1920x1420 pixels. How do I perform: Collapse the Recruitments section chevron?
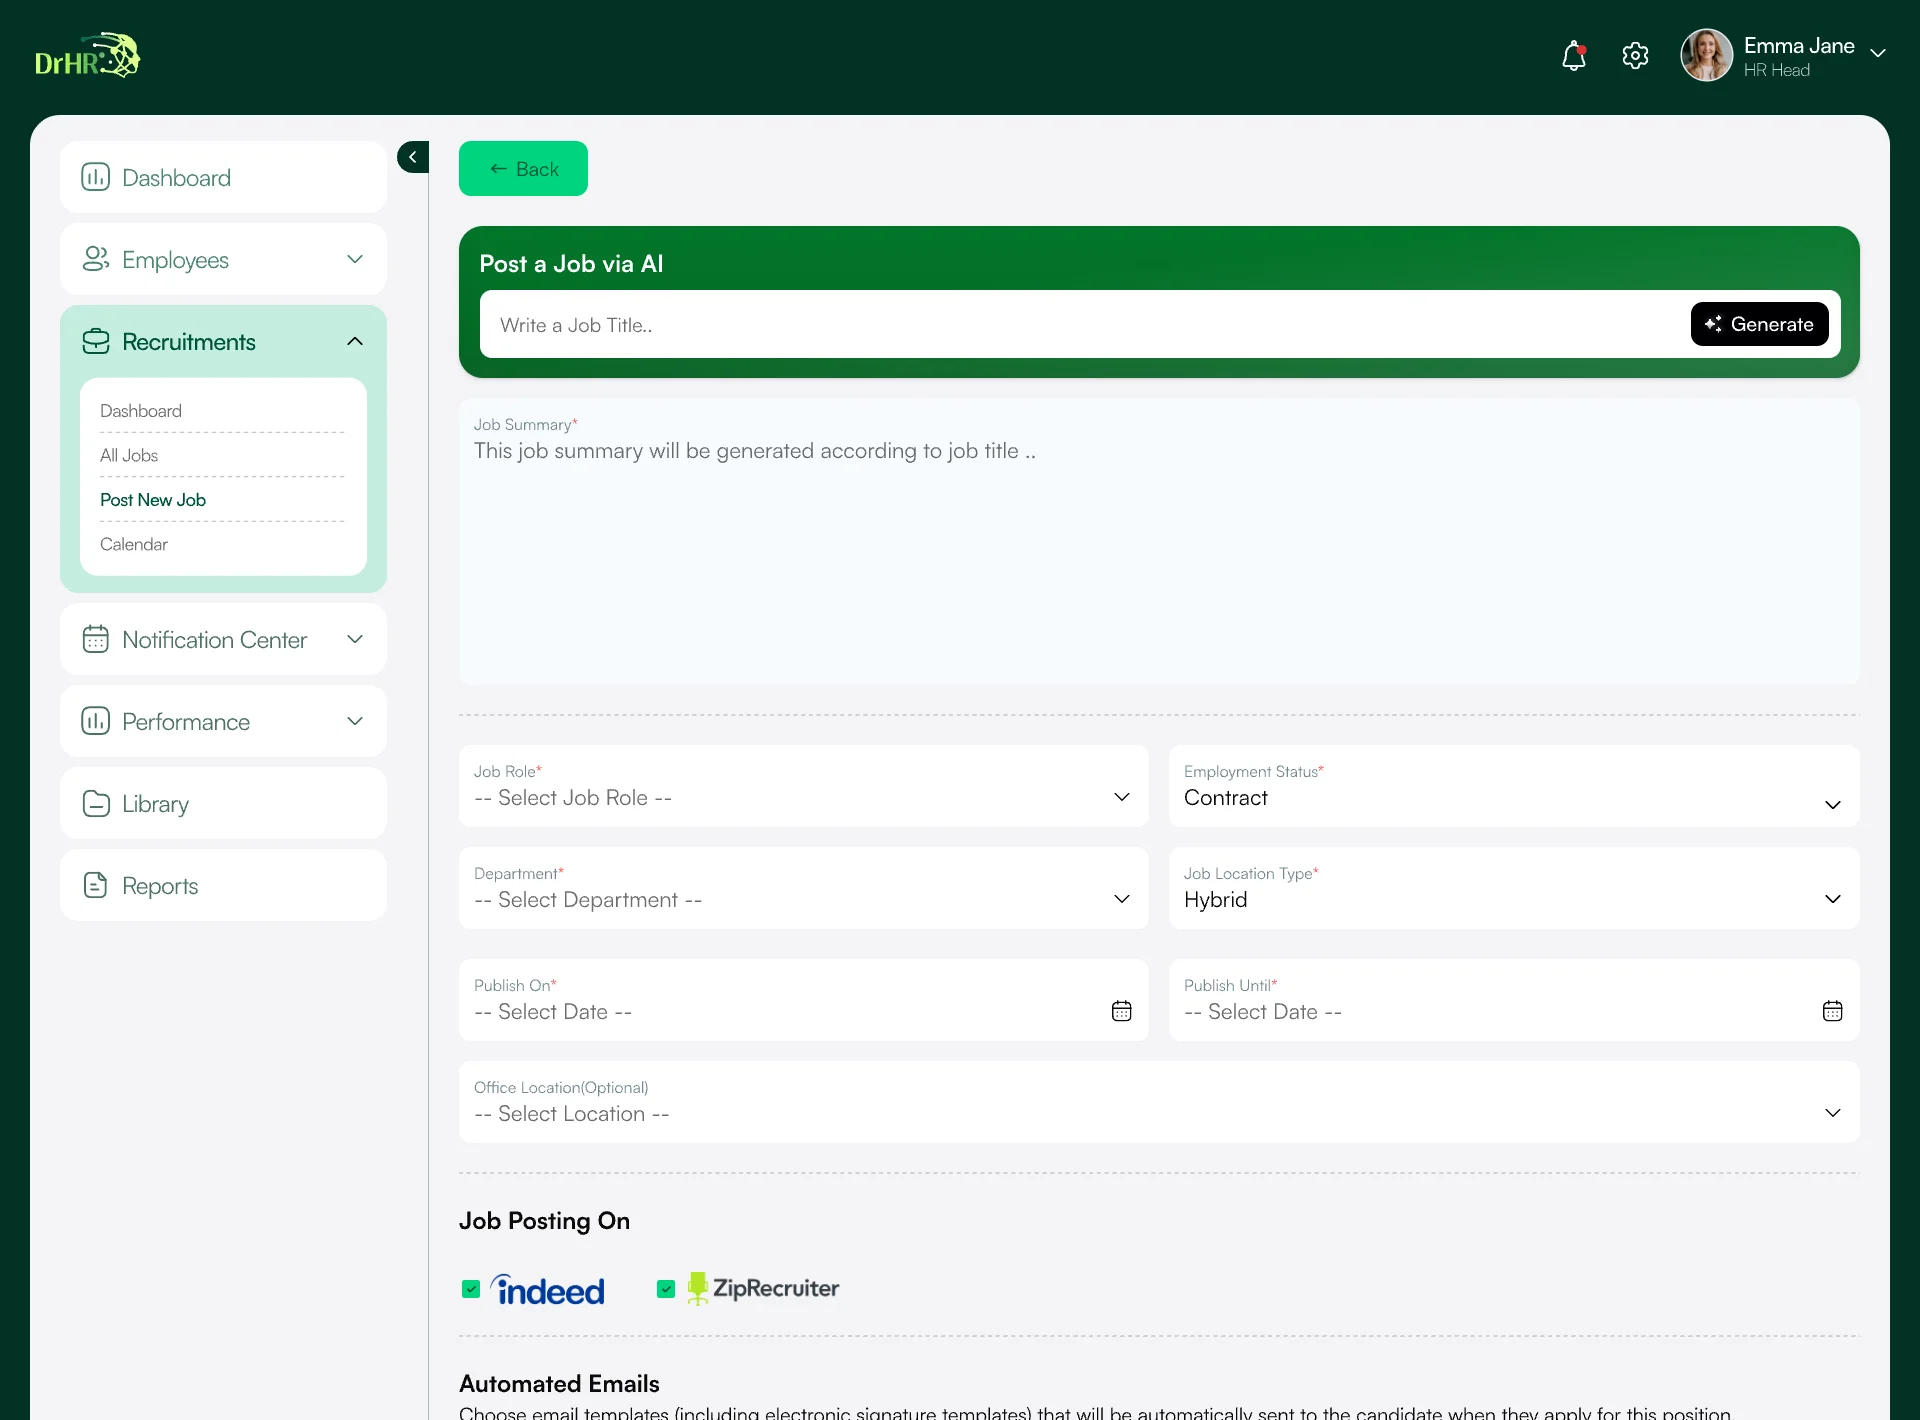pos(355,341)
